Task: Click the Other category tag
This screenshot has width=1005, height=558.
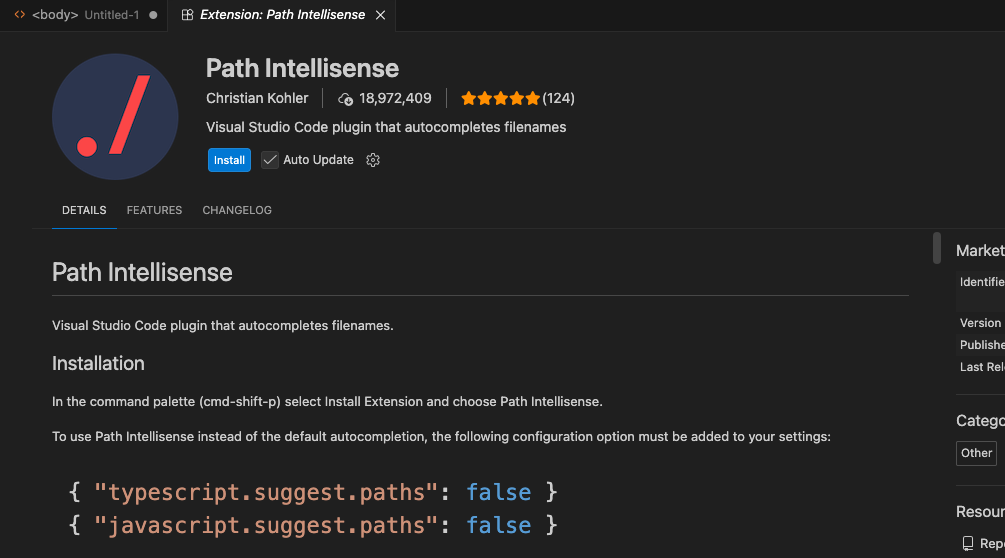Action: (x=976, y=453)
